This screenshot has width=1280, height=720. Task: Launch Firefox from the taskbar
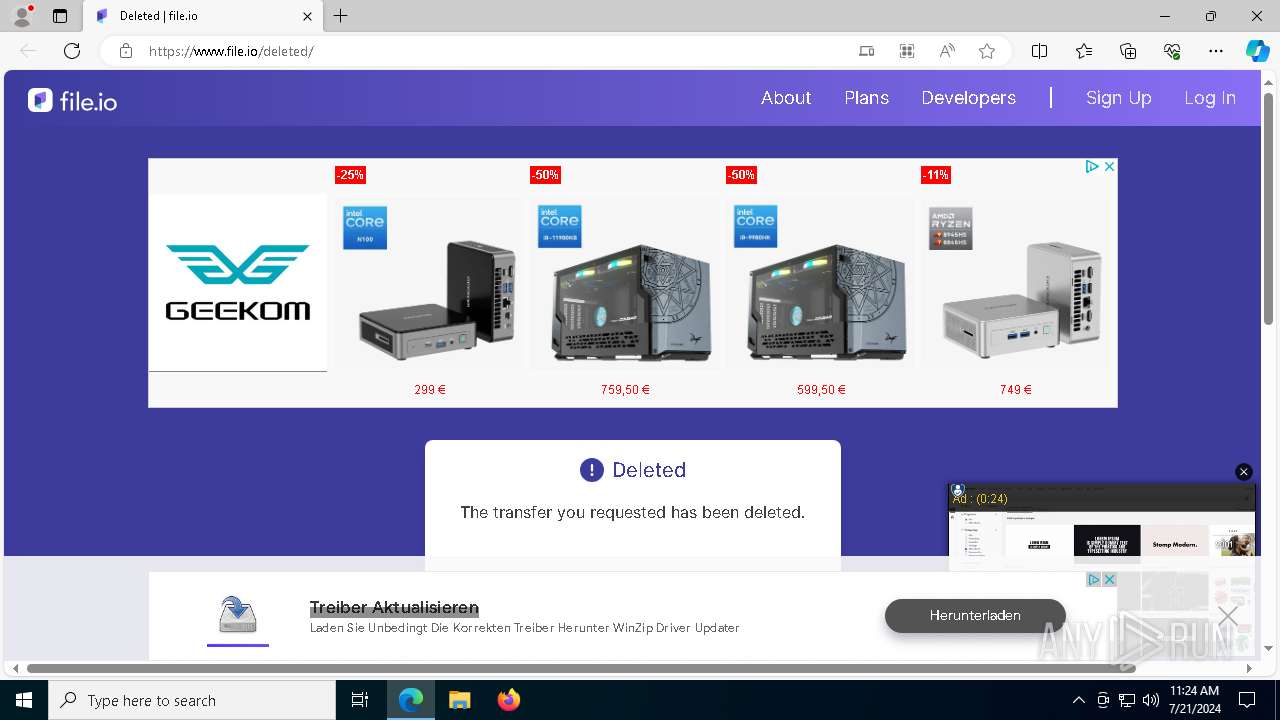[508, 700]
